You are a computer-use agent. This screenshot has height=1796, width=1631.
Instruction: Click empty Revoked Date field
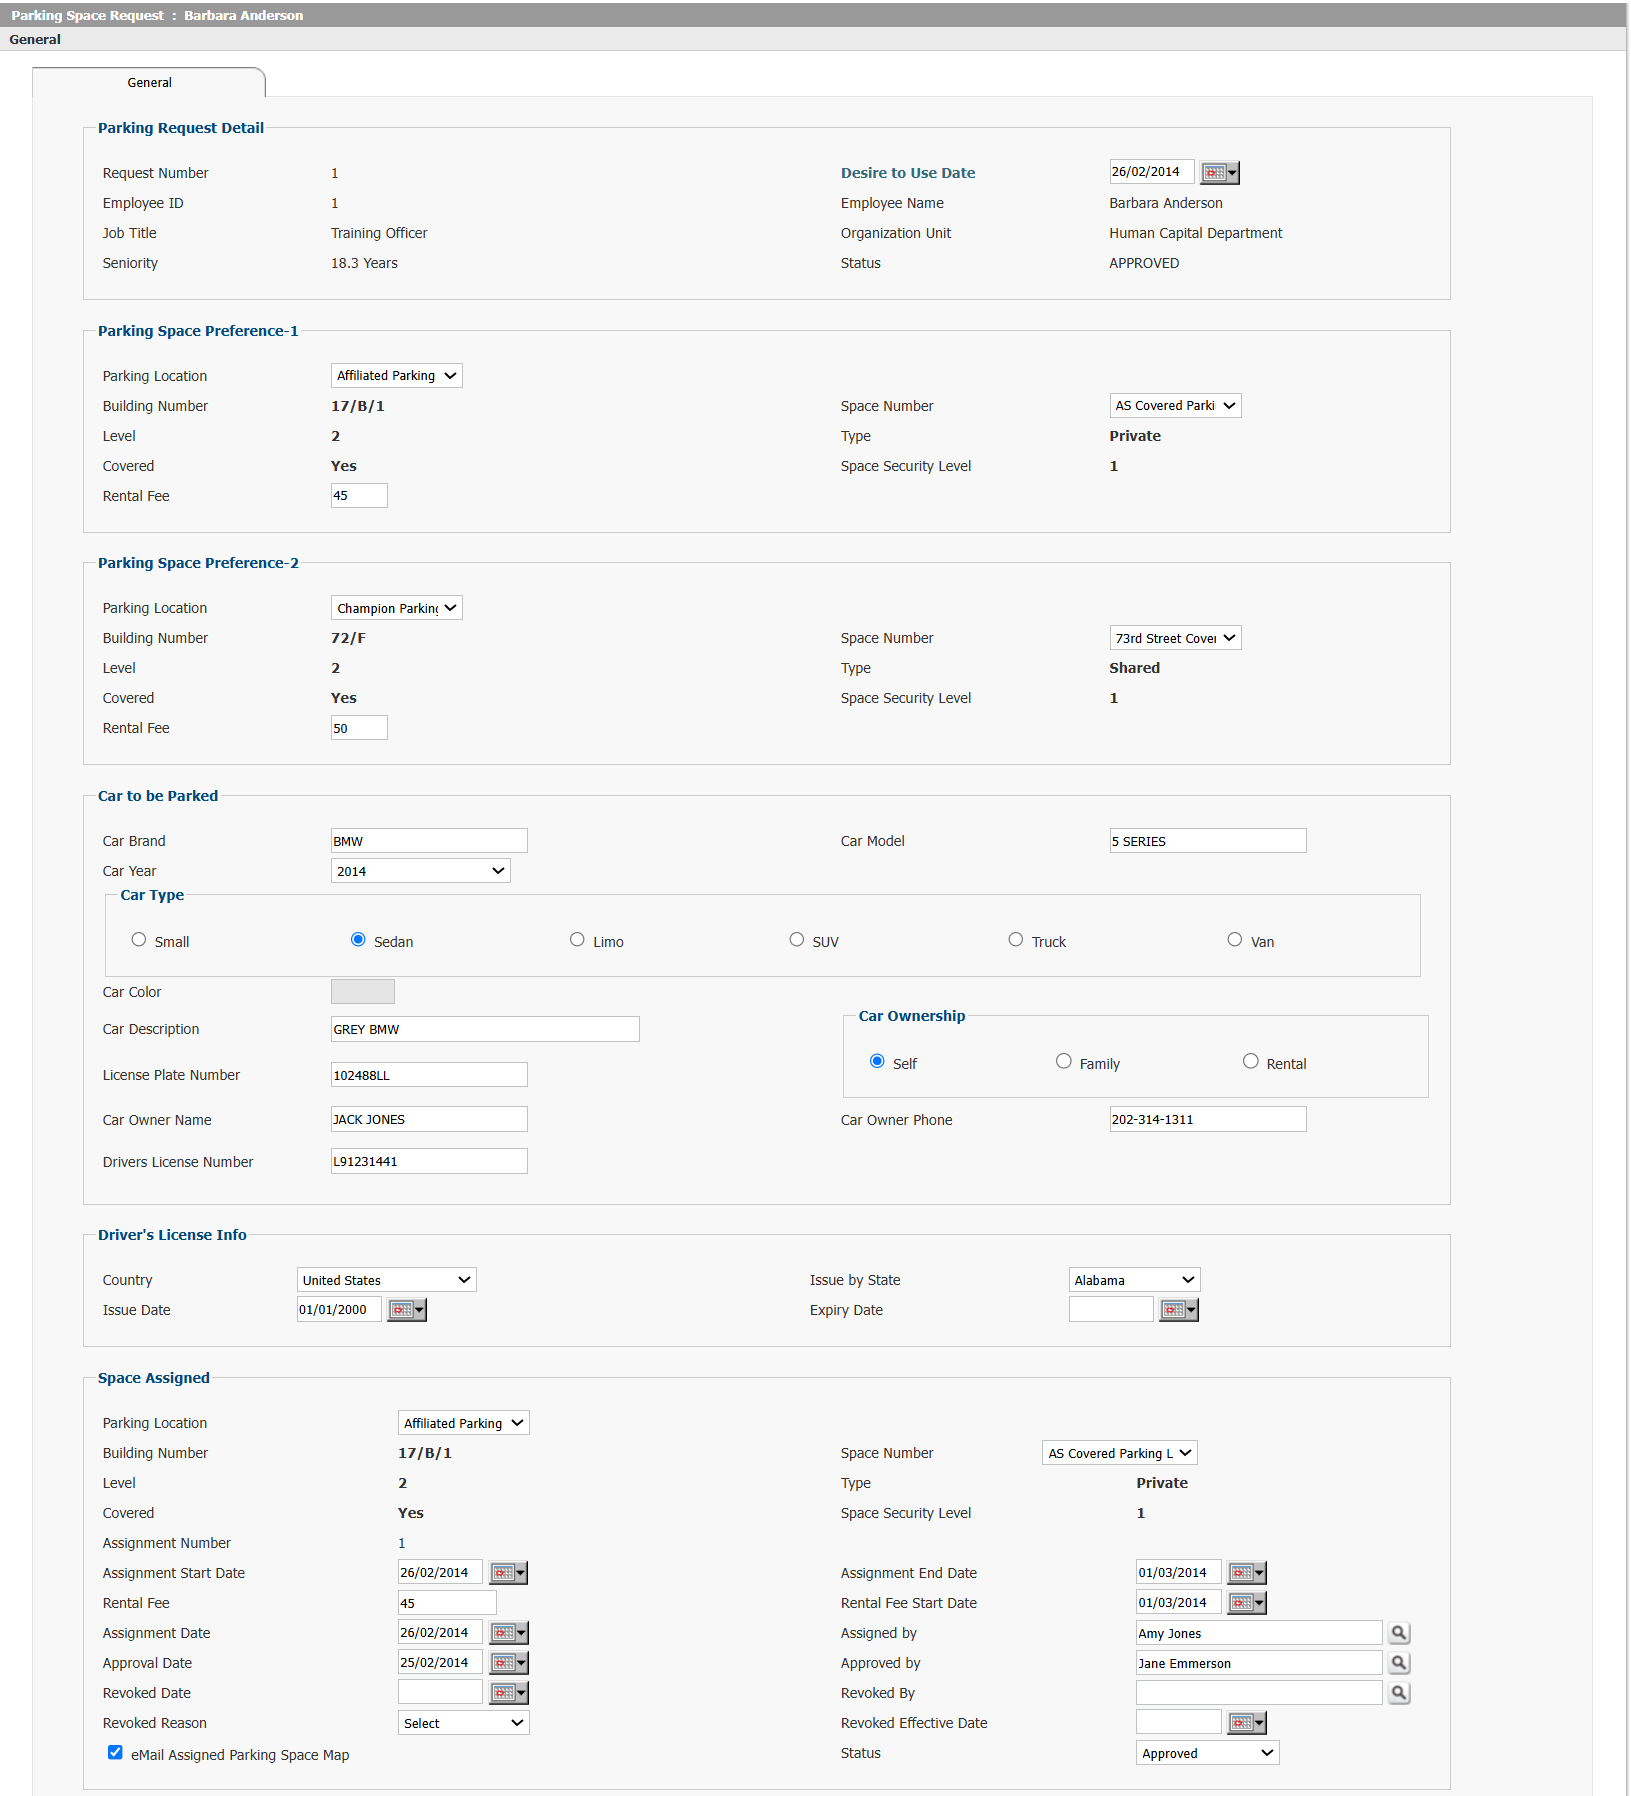pos(440,1693)
